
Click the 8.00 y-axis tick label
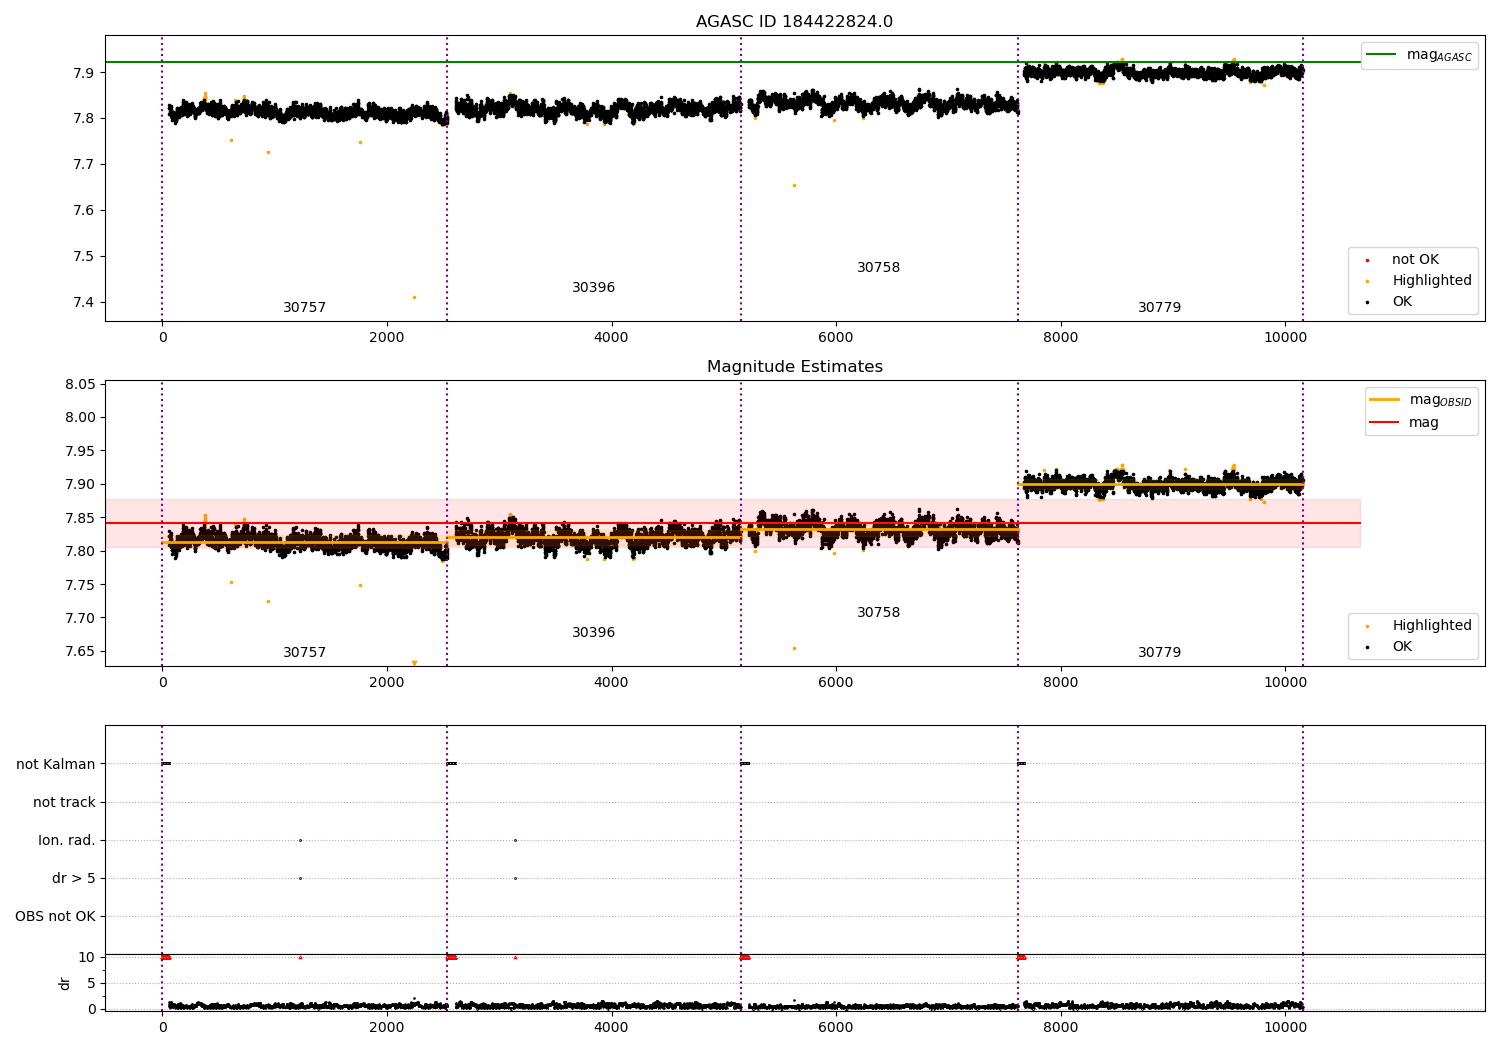pos(80,418)
